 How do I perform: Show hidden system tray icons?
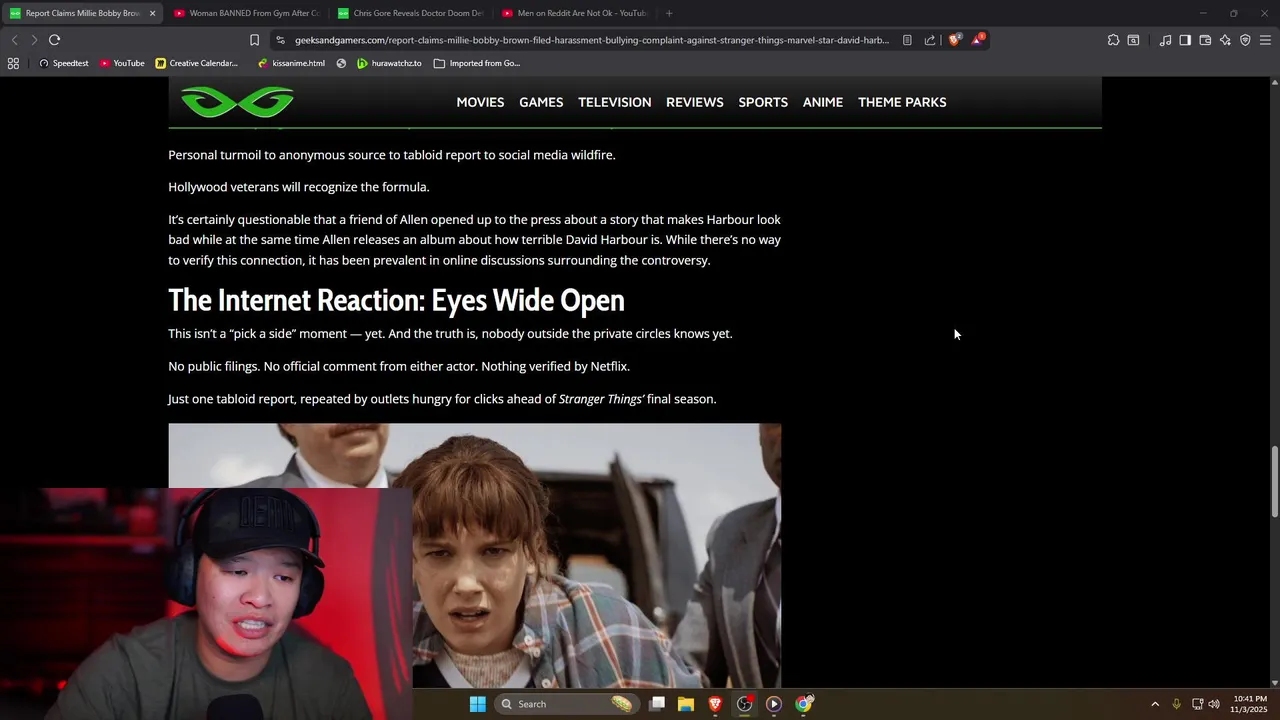pyautogui.click(x=1155, y=704)
